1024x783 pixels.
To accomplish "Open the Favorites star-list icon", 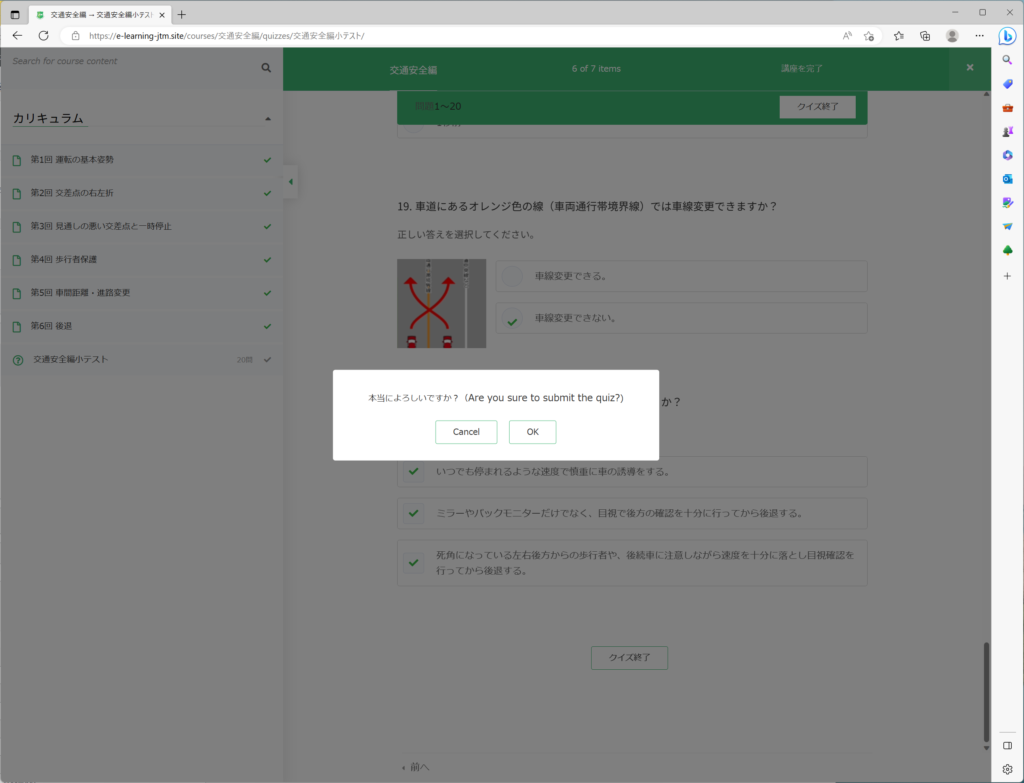I will [x=898, y=35].
